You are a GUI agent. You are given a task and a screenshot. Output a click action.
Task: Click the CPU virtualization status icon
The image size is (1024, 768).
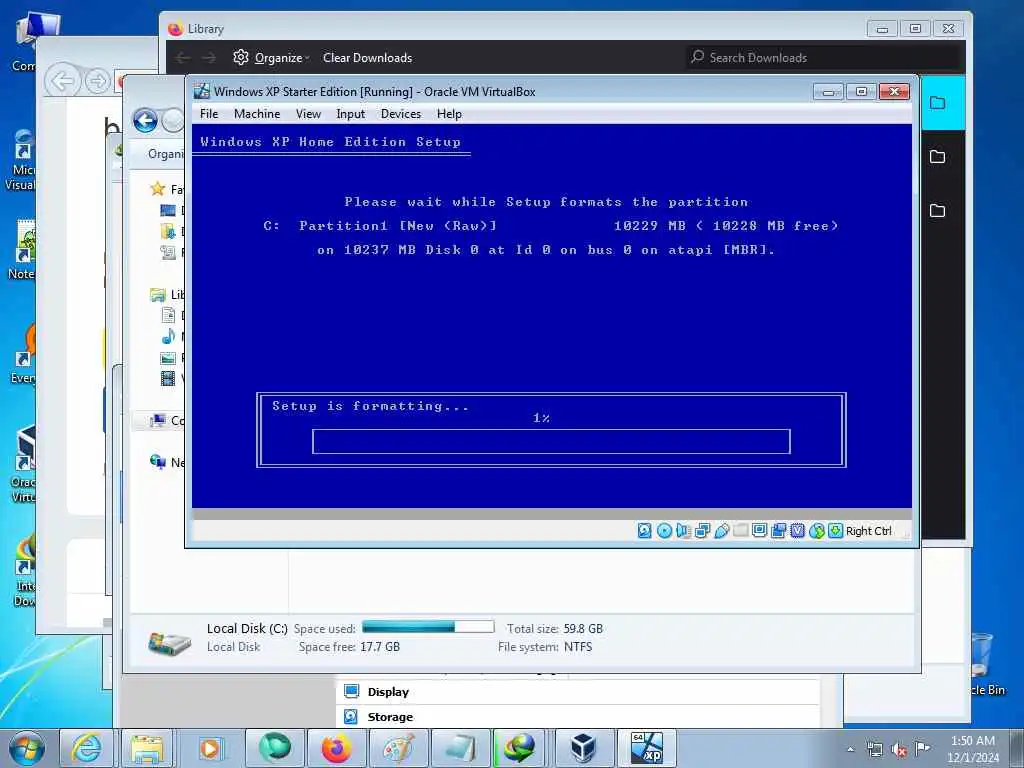pos(797,531)
